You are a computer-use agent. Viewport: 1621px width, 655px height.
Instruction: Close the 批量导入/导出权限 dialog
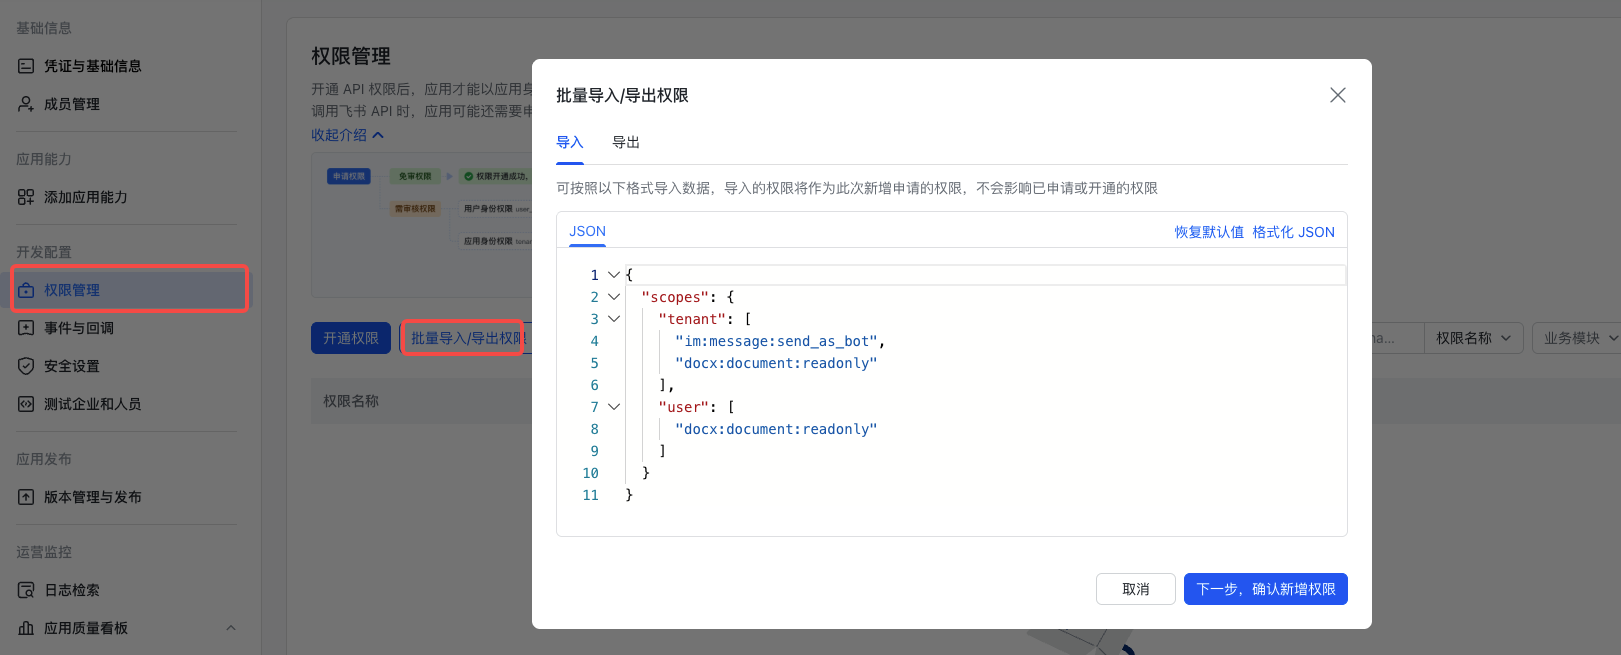(x=1337, y=95)
